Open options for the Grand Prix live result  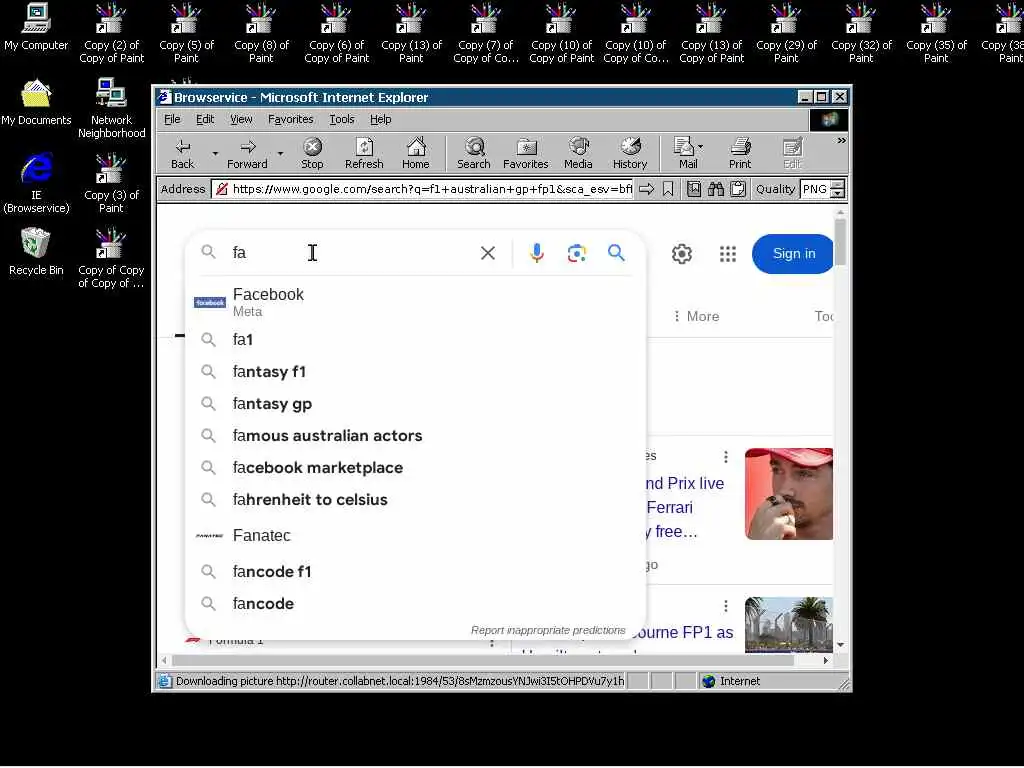pyautogui.click(x=726, y=456)
